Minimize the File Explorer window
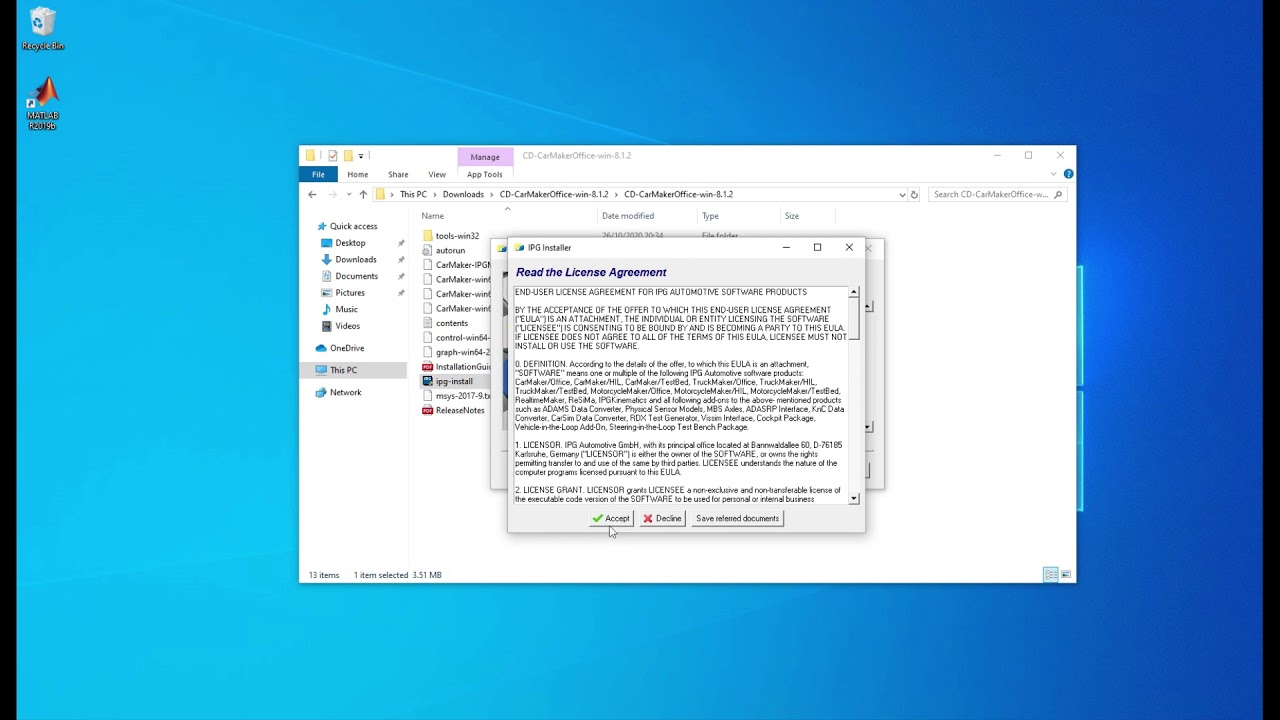 (x=997, y=156)
